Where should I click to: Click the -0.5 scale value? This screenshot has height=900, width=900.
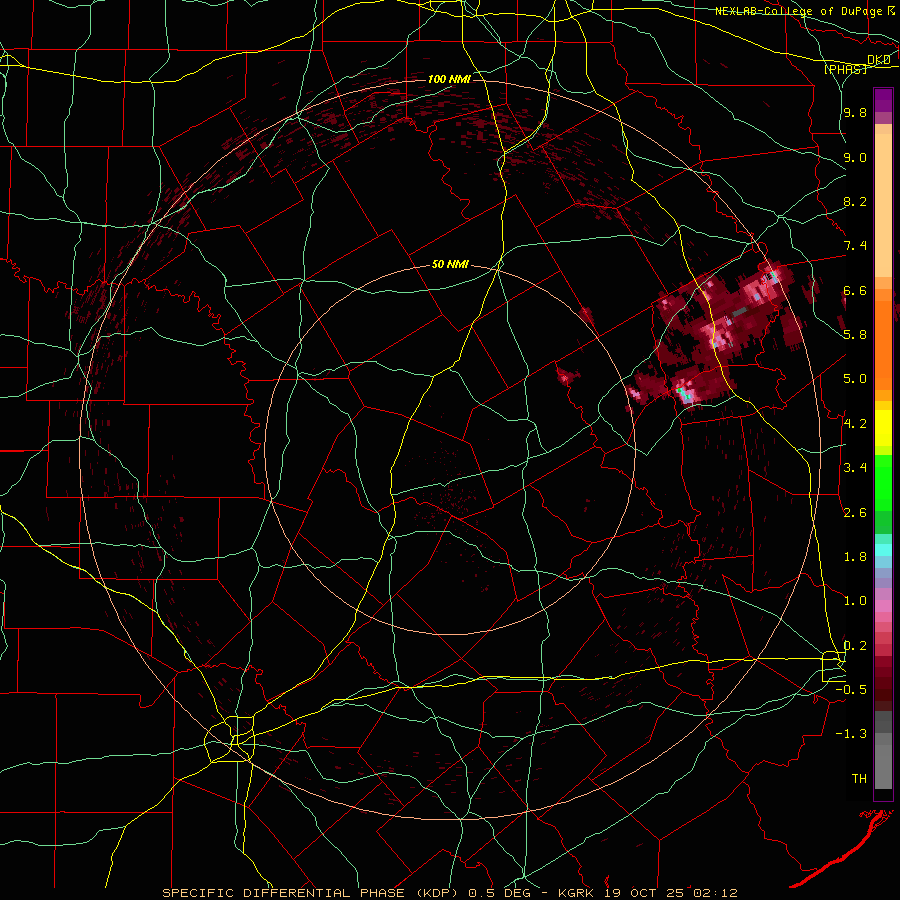(x=851, y=690)
